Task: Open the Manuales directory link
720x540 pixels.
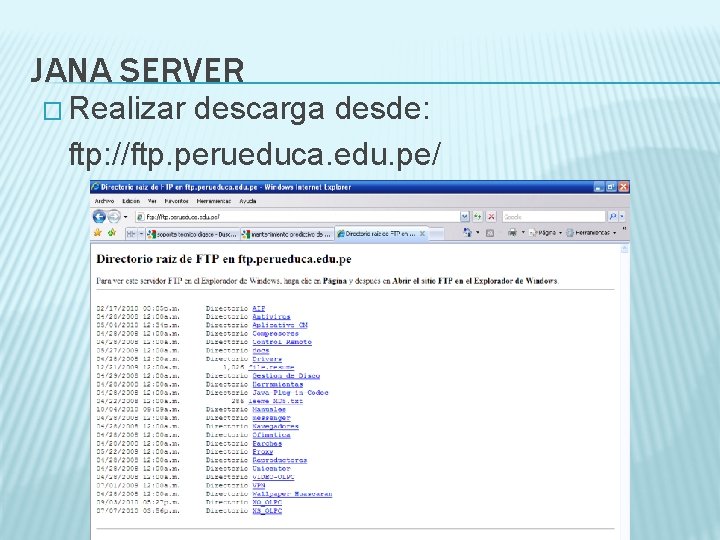Action: tap(269, 409)
